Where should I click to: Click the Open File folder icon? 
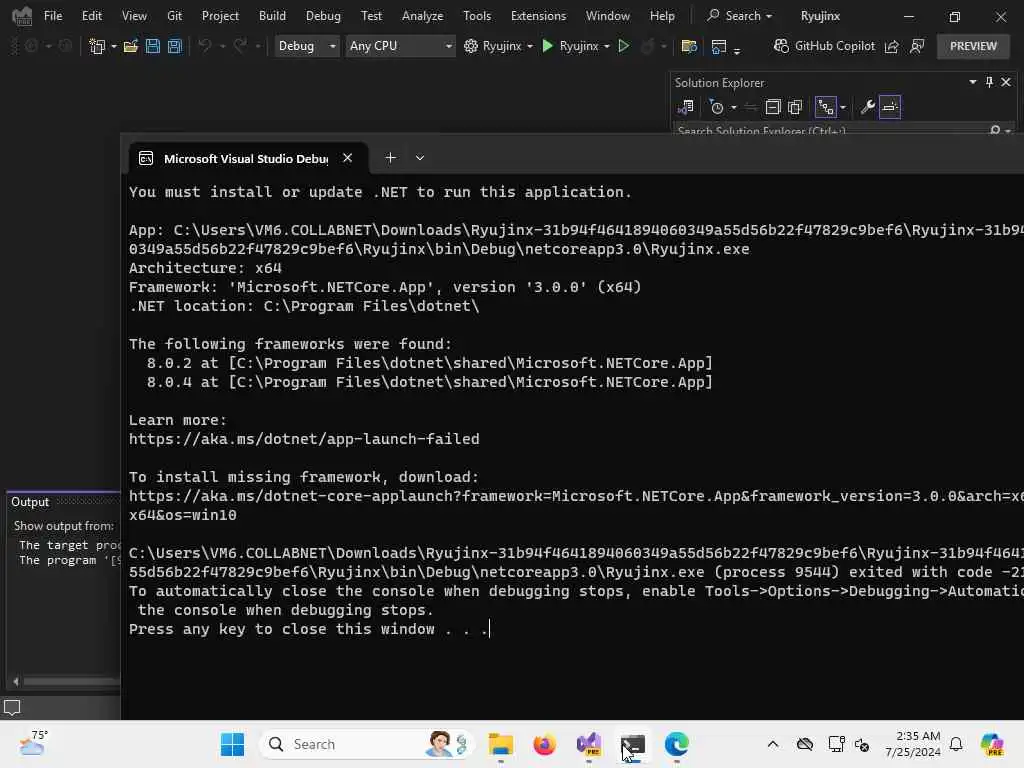pos(131,46)
